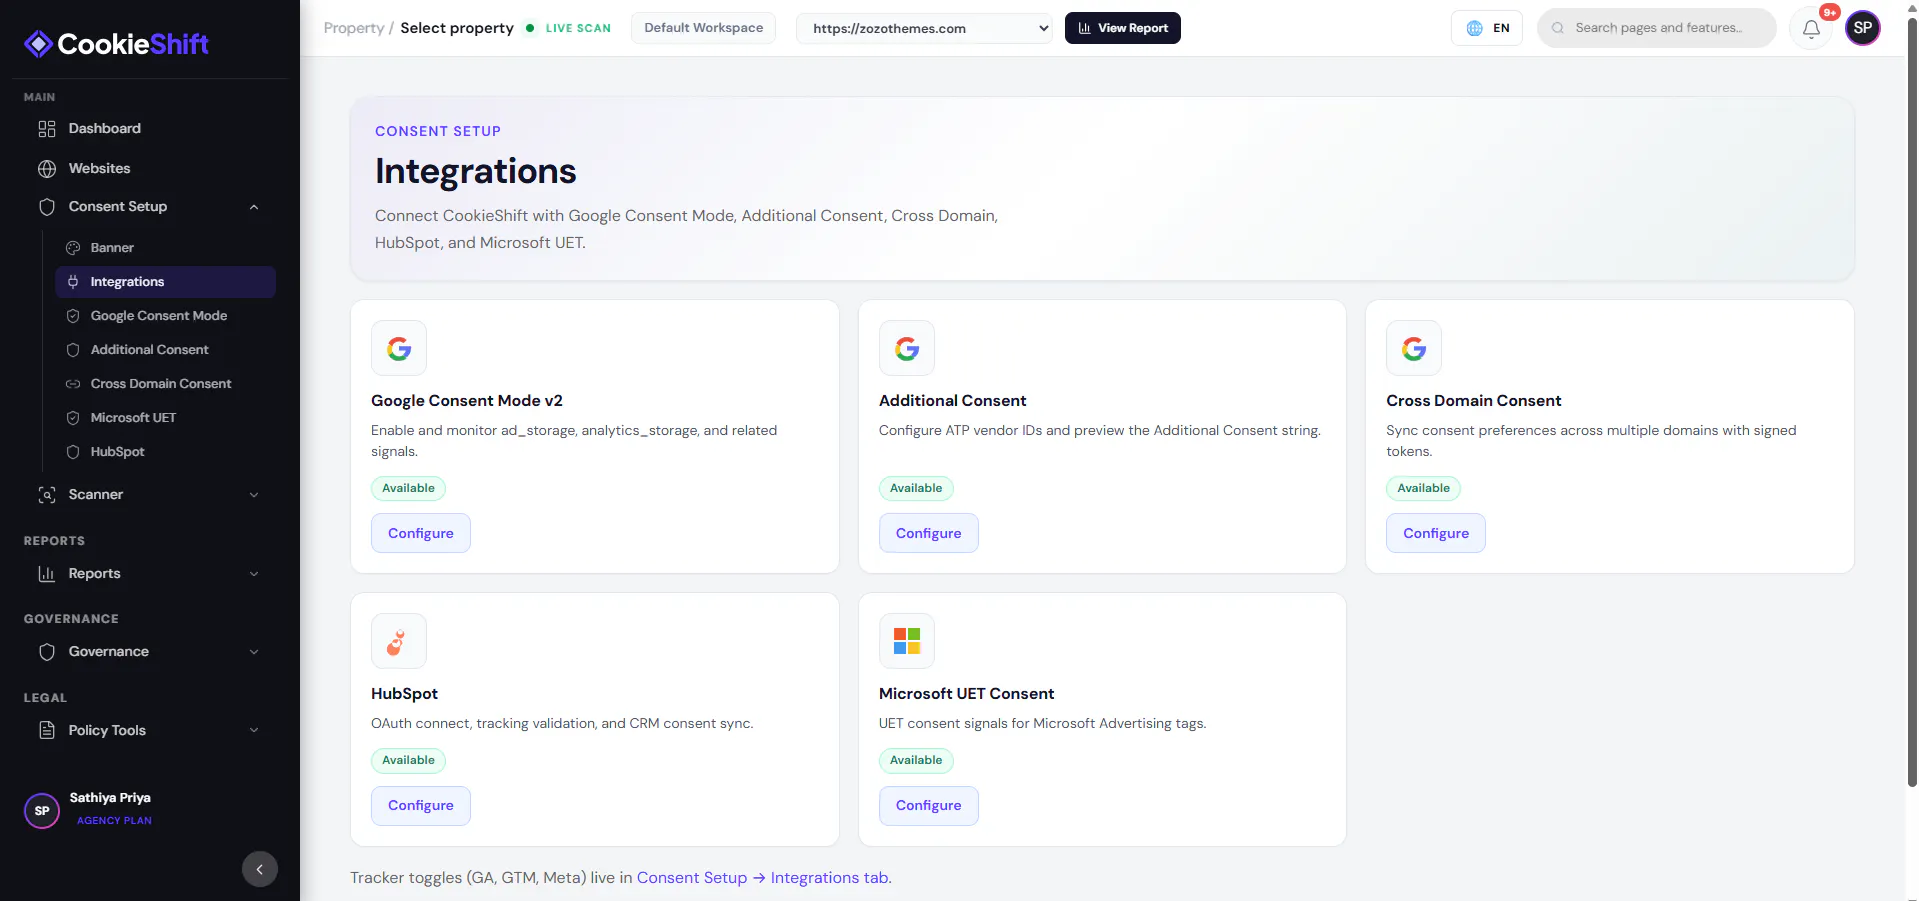Focus the Search pages and features field
1919x901 pixels.
pyautogui.click(x=1657, y=28)
